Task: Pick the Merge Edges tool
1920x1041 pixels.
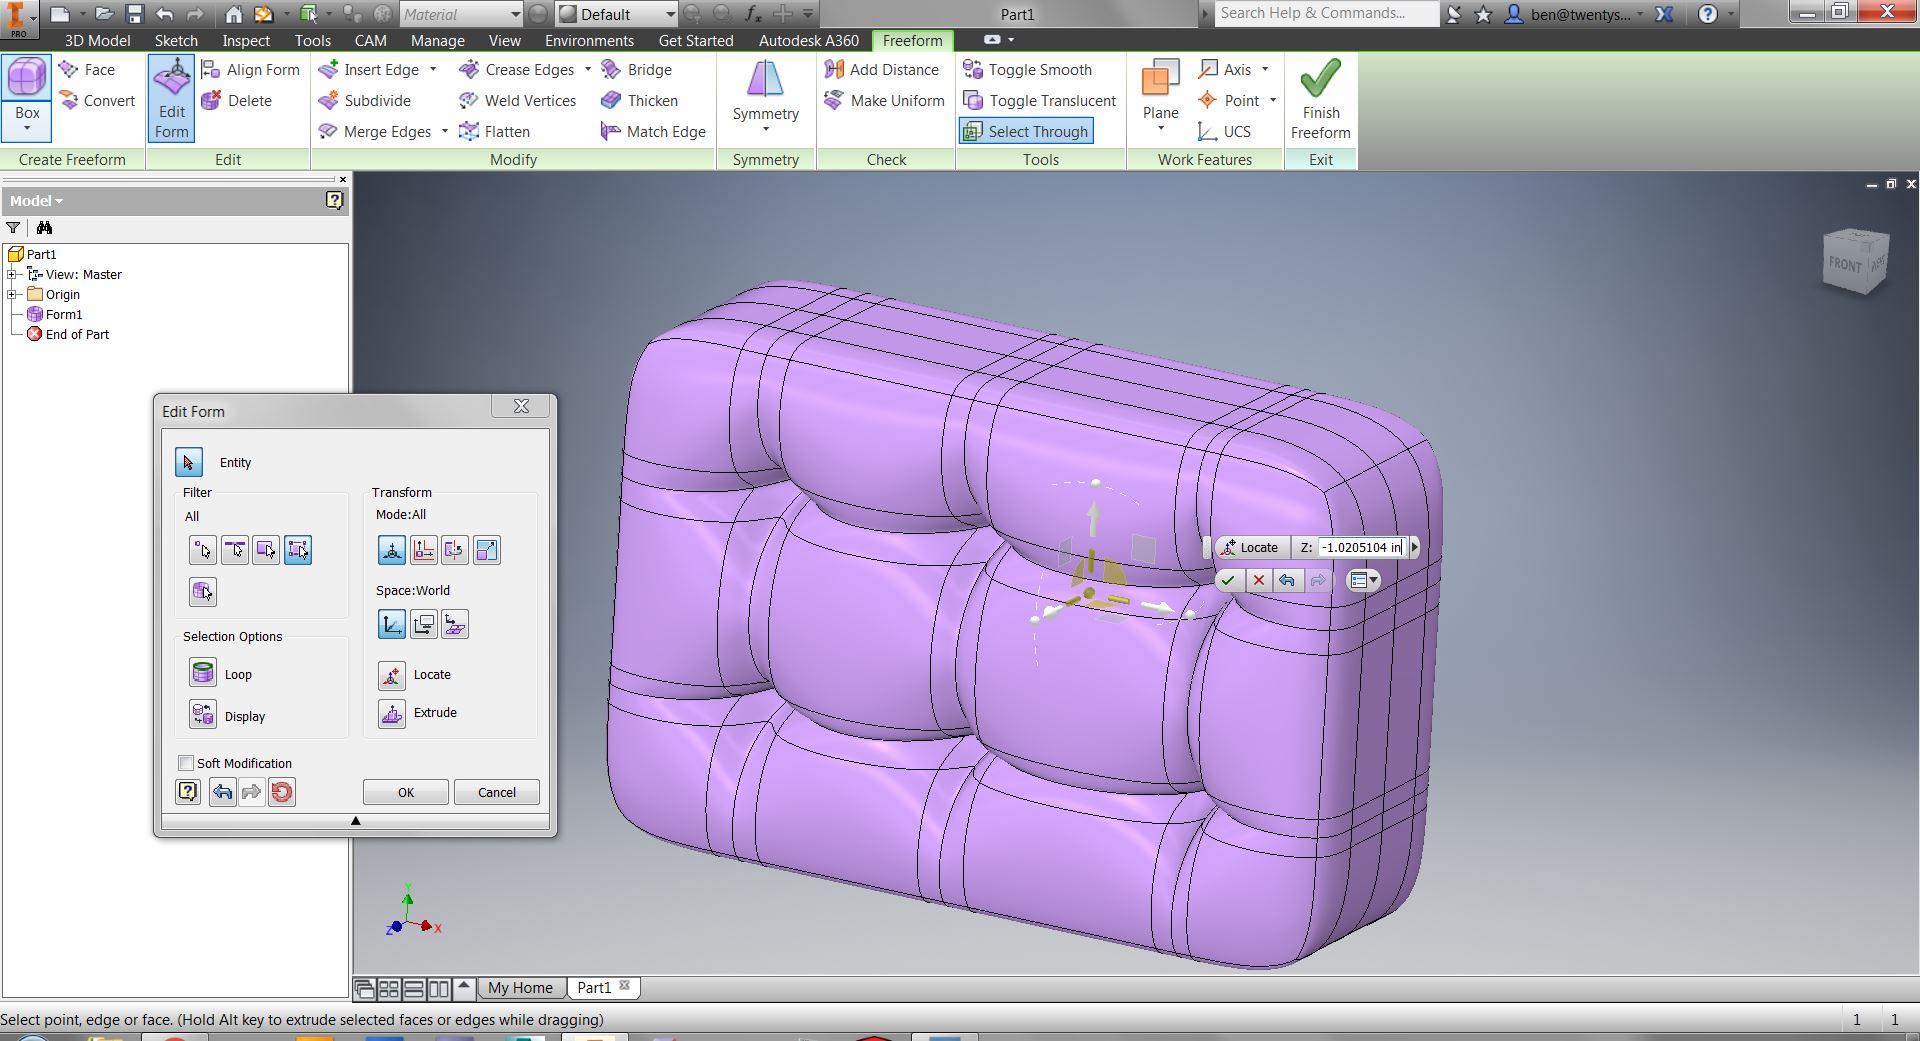Action: point(375,132)
